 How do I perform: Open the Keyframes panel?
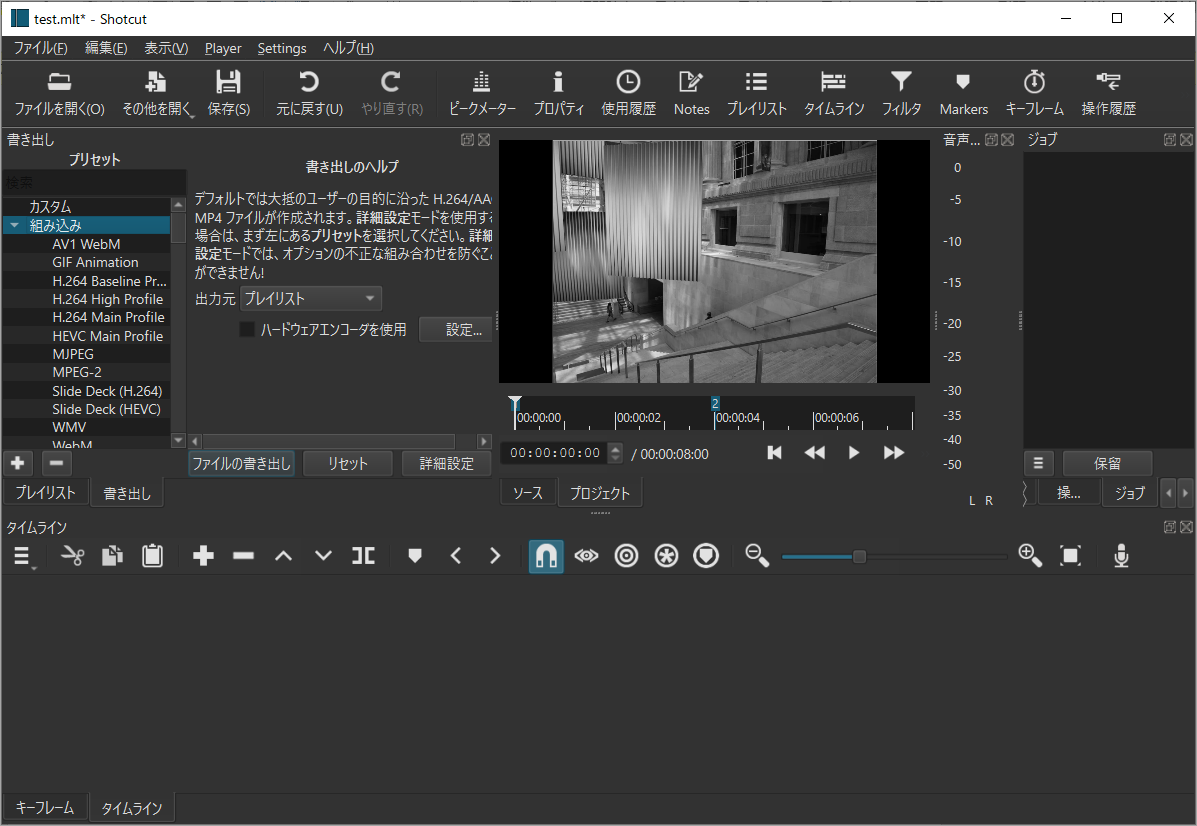(1034, 93)
